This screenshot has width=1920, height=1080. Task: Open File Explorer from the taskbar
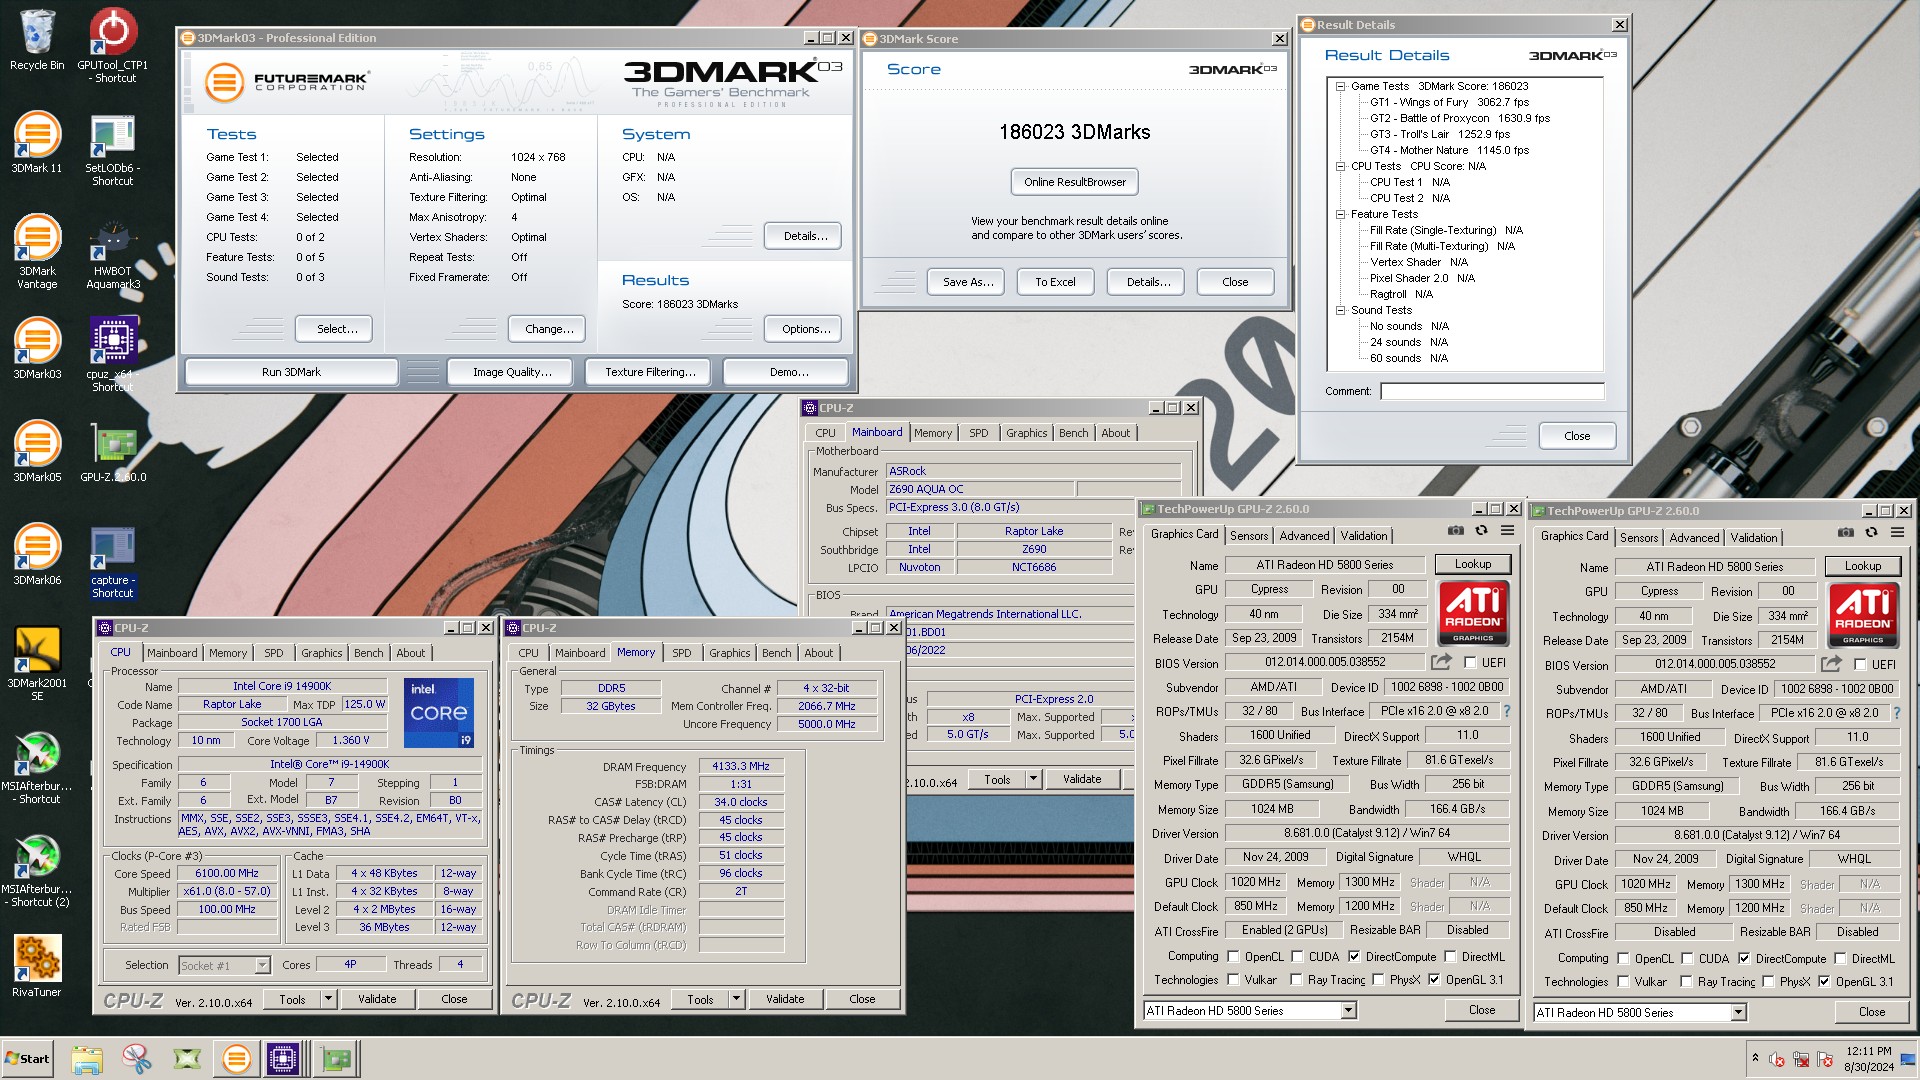click(87, 1059)
